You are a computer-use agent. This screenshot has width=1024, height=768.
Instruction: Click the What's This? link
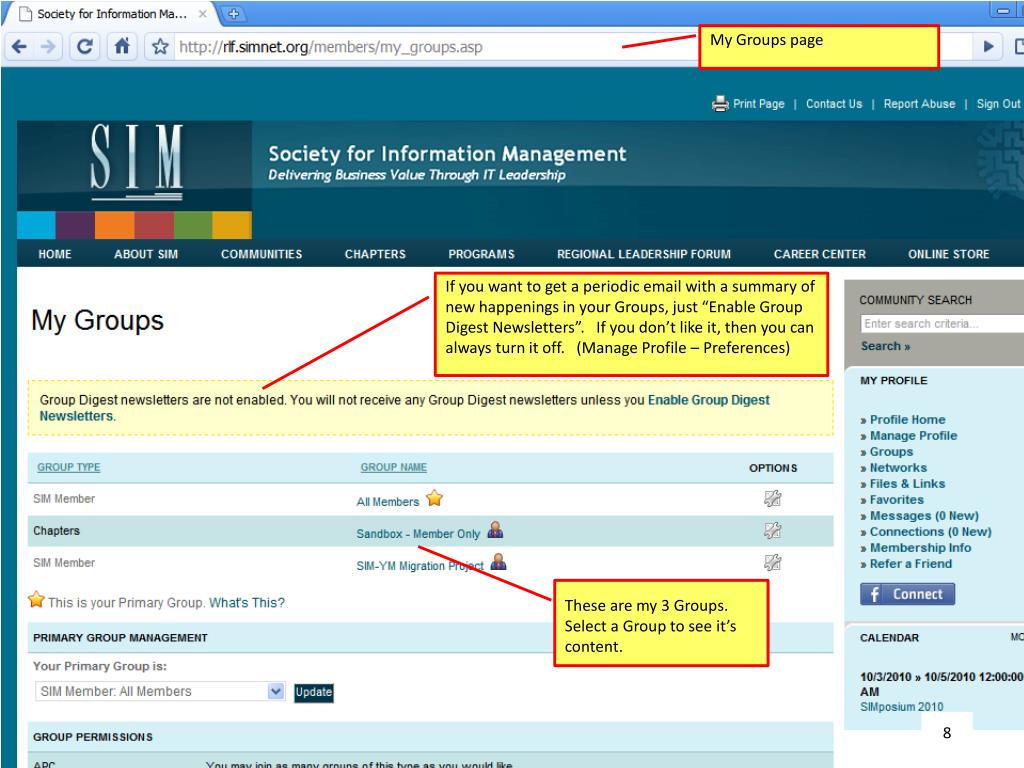(x=247, y=603)
